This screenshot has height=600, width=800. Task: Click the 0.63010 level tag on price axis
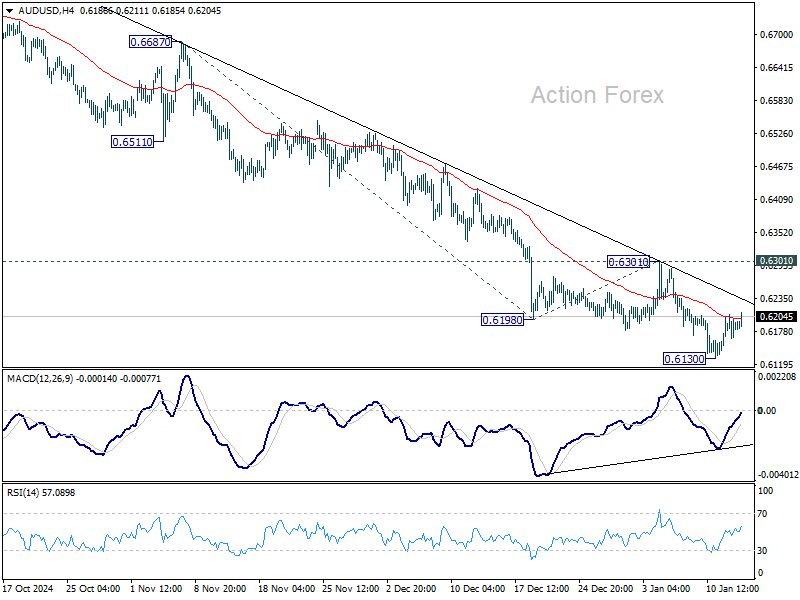tap(776, 261)
